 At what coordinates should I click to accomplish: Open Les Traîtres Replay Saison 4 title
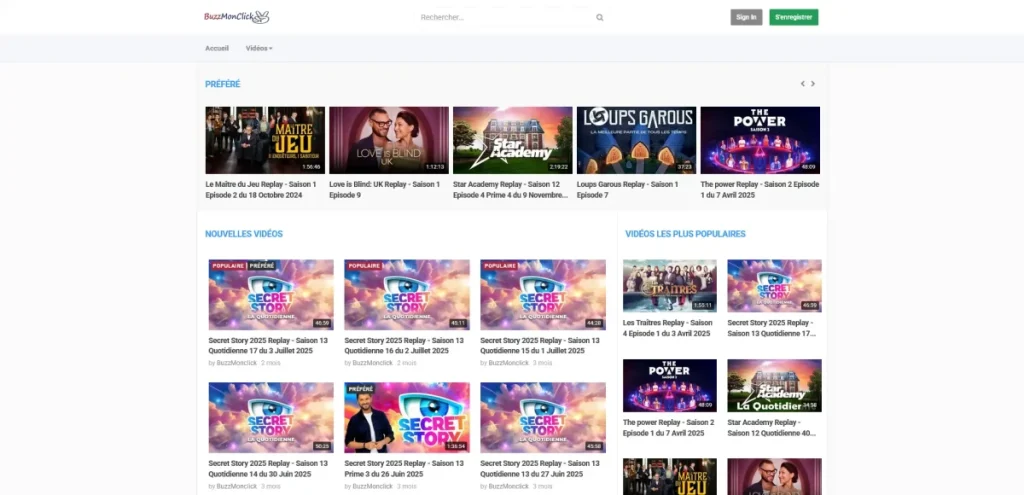[x=667, y=328]
